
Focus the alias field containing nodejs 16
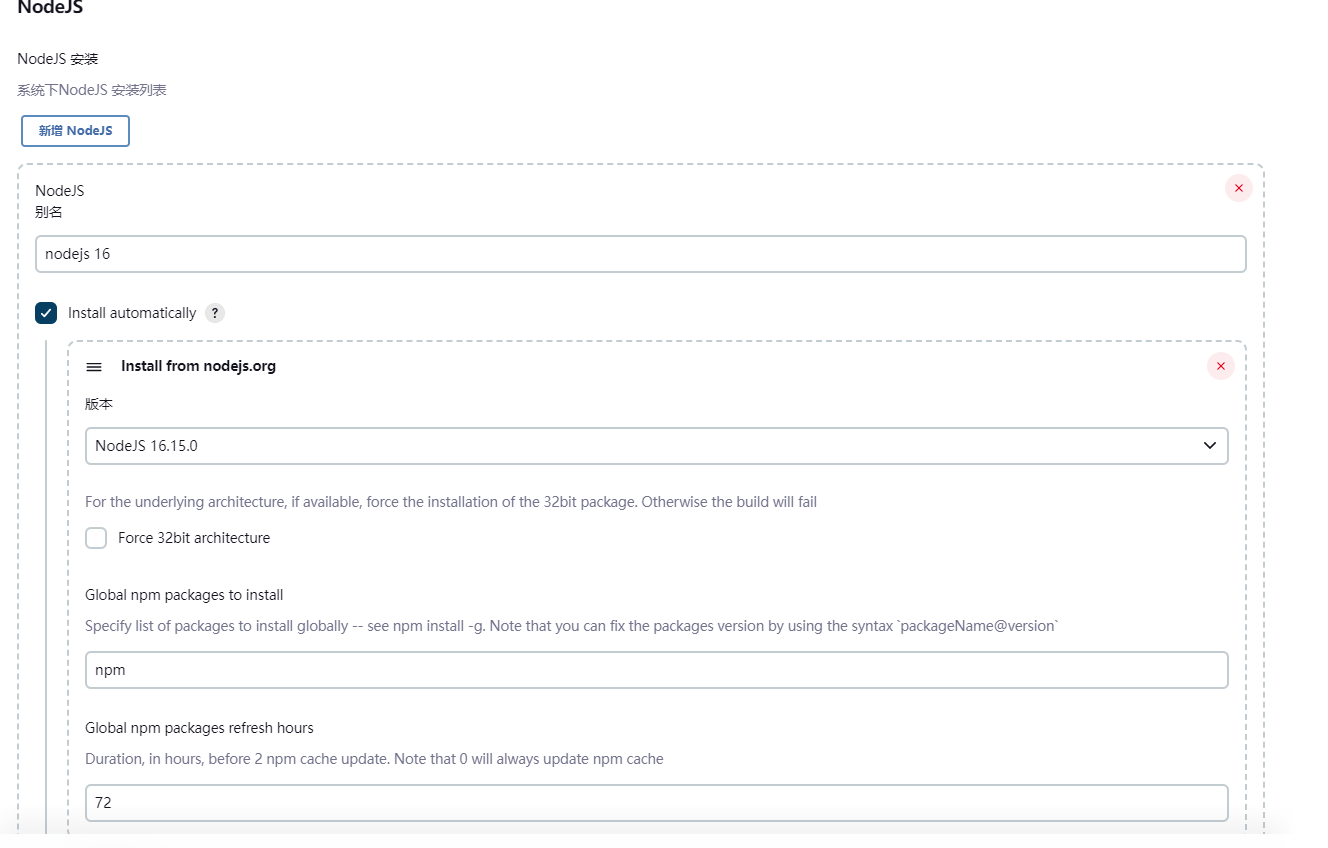coord(640,254)
